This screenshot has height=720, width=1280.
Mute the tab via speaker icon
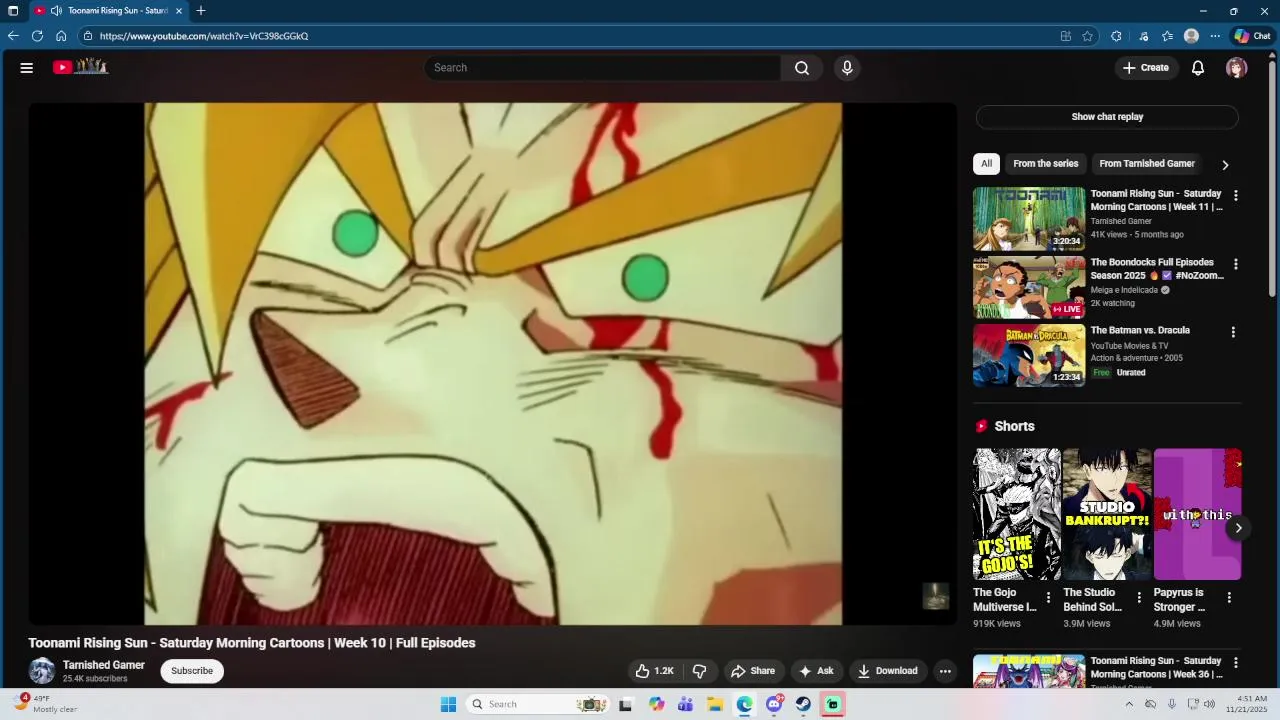coord(56,11)
